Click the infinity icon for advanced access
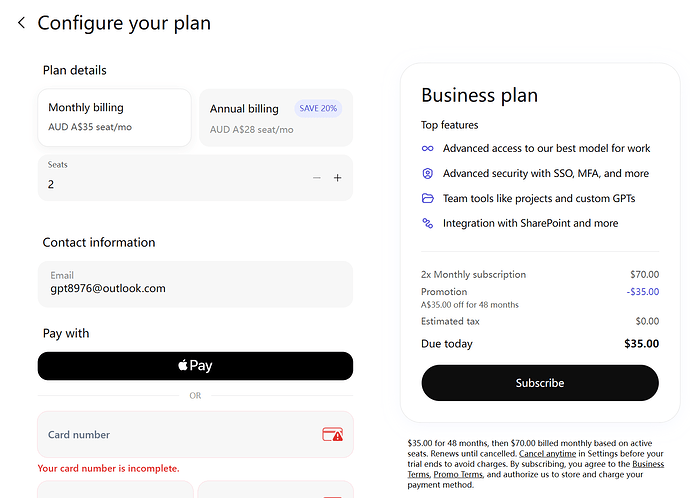This screenshot has width=690, height=498. click(428, 148)
